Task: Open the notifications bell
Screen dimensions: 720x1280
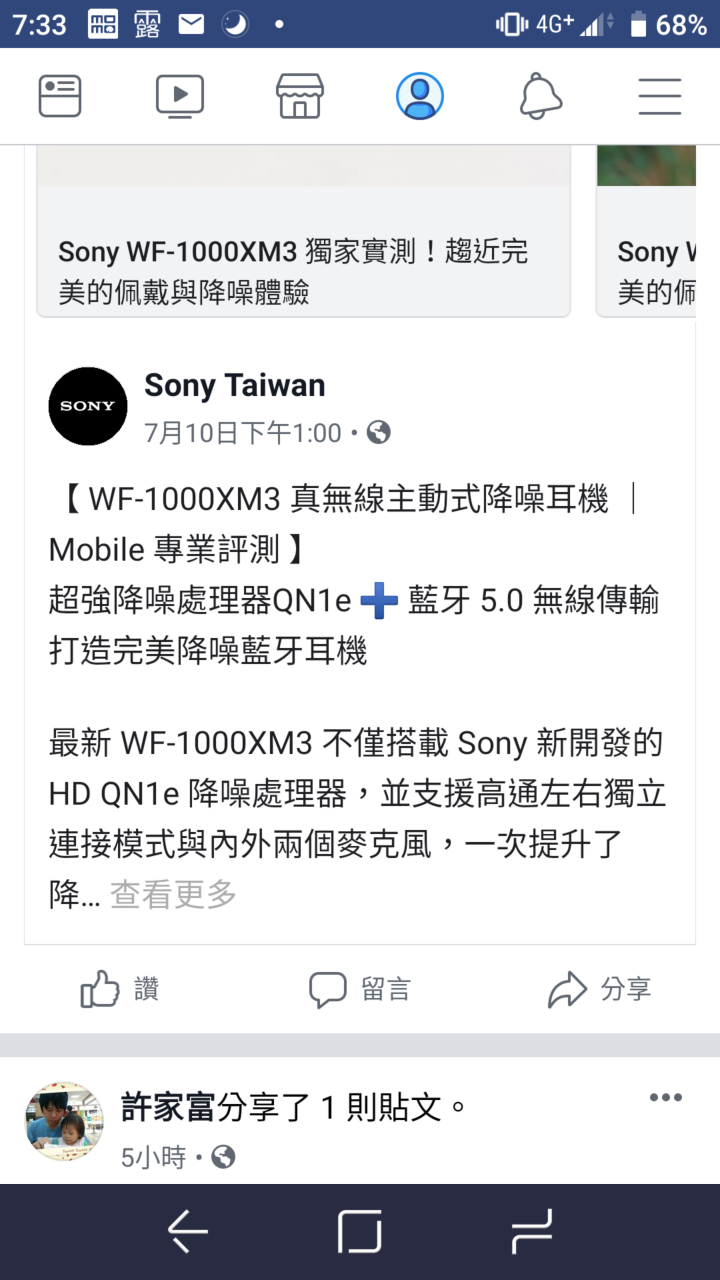Action: tap(541, 96)
